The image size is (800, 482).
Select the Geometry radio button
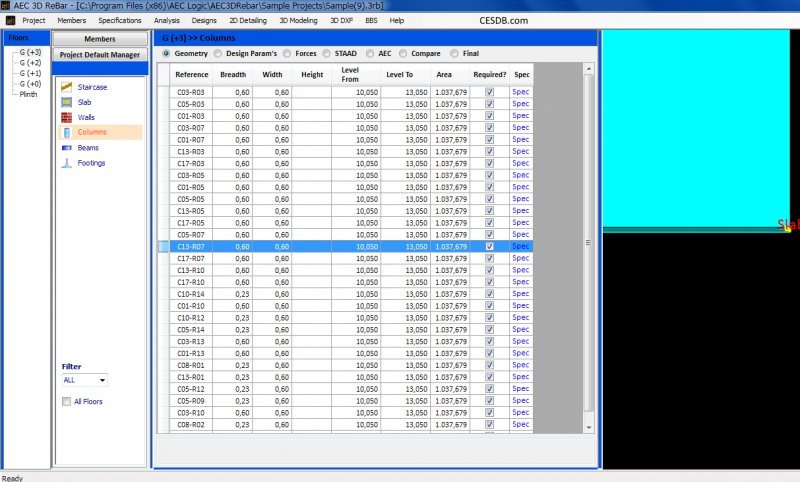pos(166,54)
